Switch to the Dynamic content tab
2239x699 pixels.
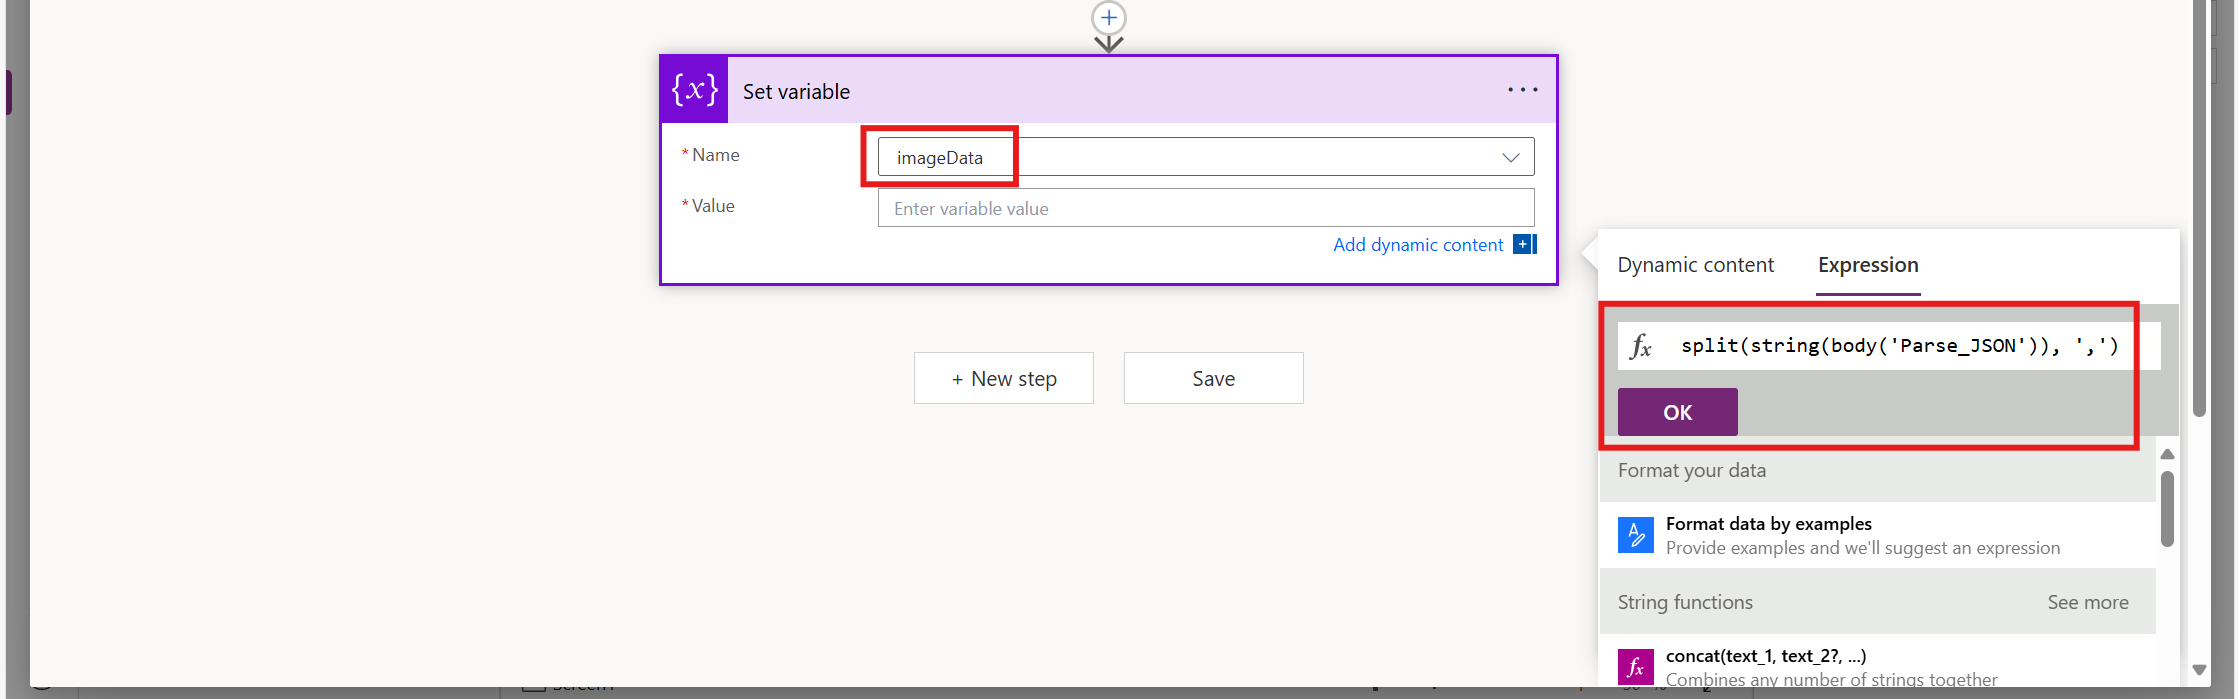pos(1695,265)
